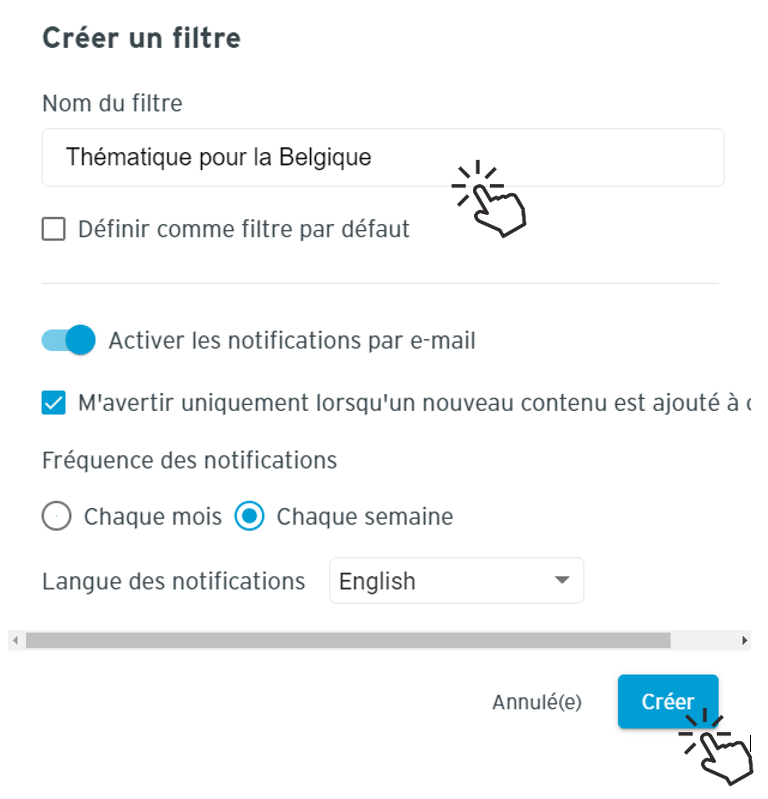Click the horizontal scrollbar right arrow
768x799 pixels.
pos(744,641)
